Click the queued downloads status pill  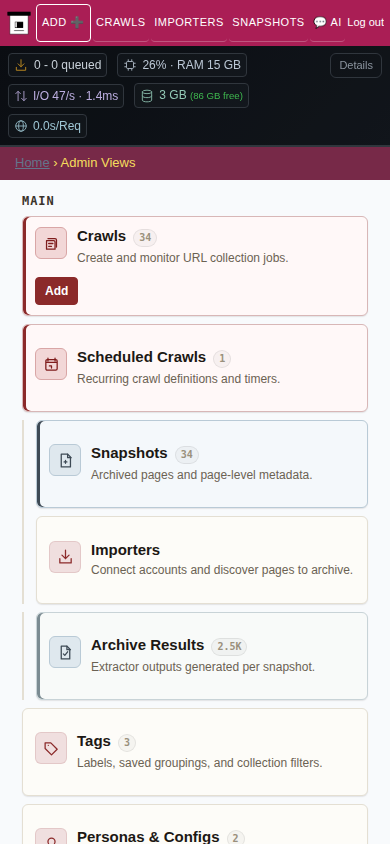58,65
